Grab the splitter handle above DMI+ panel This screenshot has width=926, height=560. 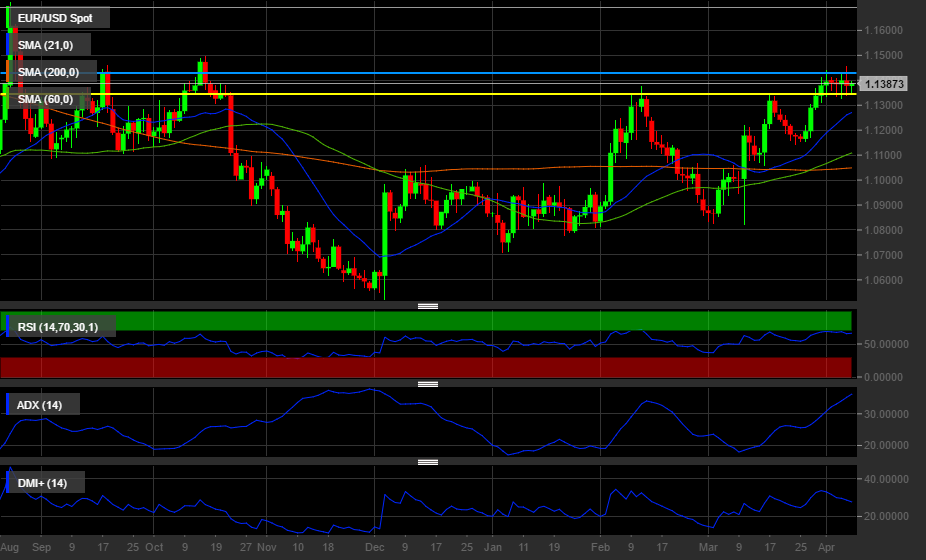pos(428,462)
